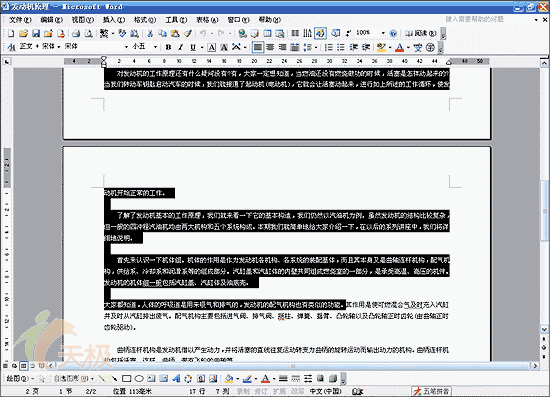The width and height of the screenshot is (550, 397).
Task: Click the vertical scrollbar down arrow
Action: click(x=544, y=330)
